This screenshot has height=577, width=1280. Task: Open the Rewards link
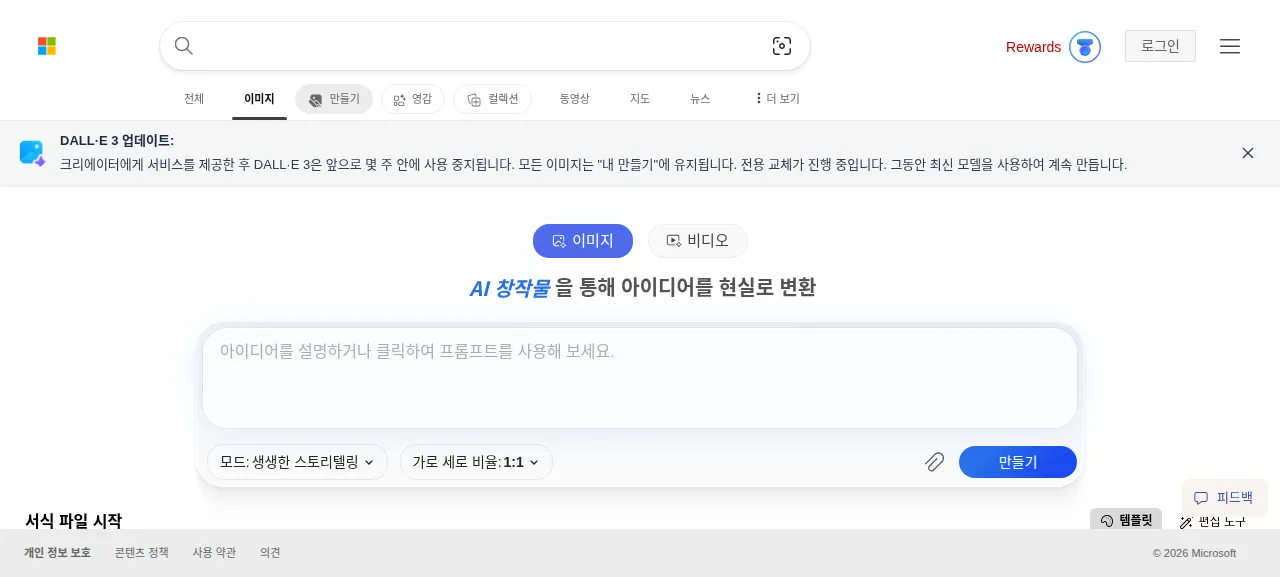(x=1033, y=47)
